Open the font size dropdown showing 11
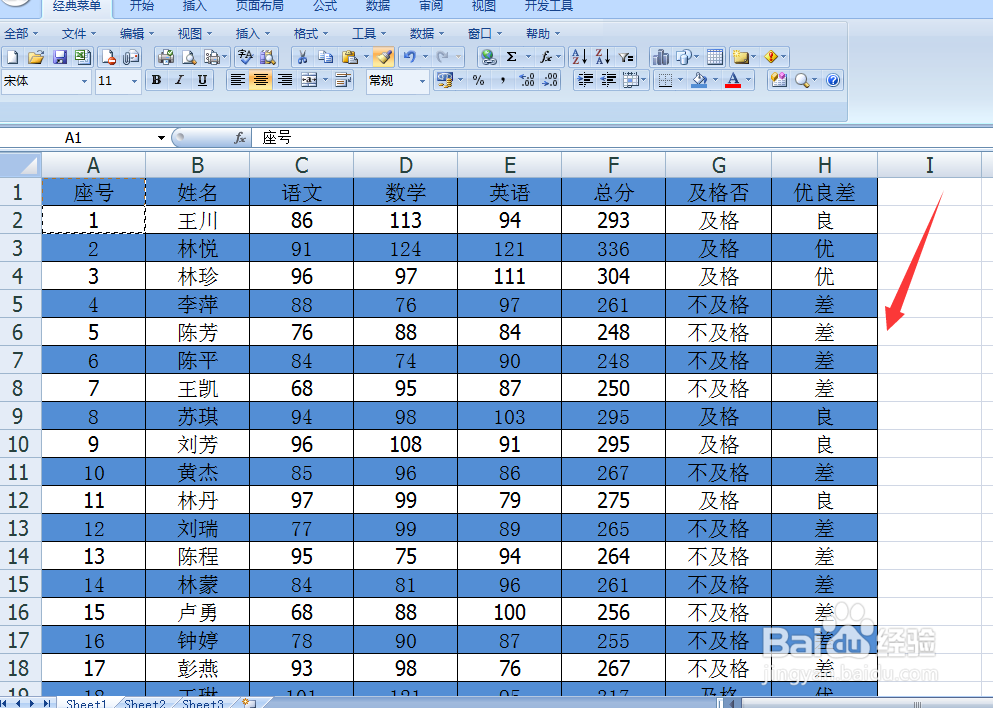 134,81
